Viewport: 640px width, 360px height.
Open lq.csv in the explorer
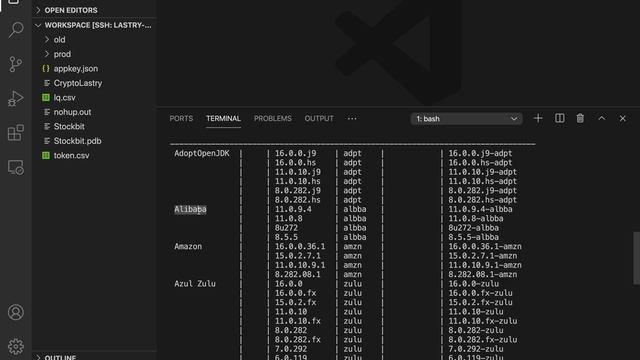tap(64, 98)
